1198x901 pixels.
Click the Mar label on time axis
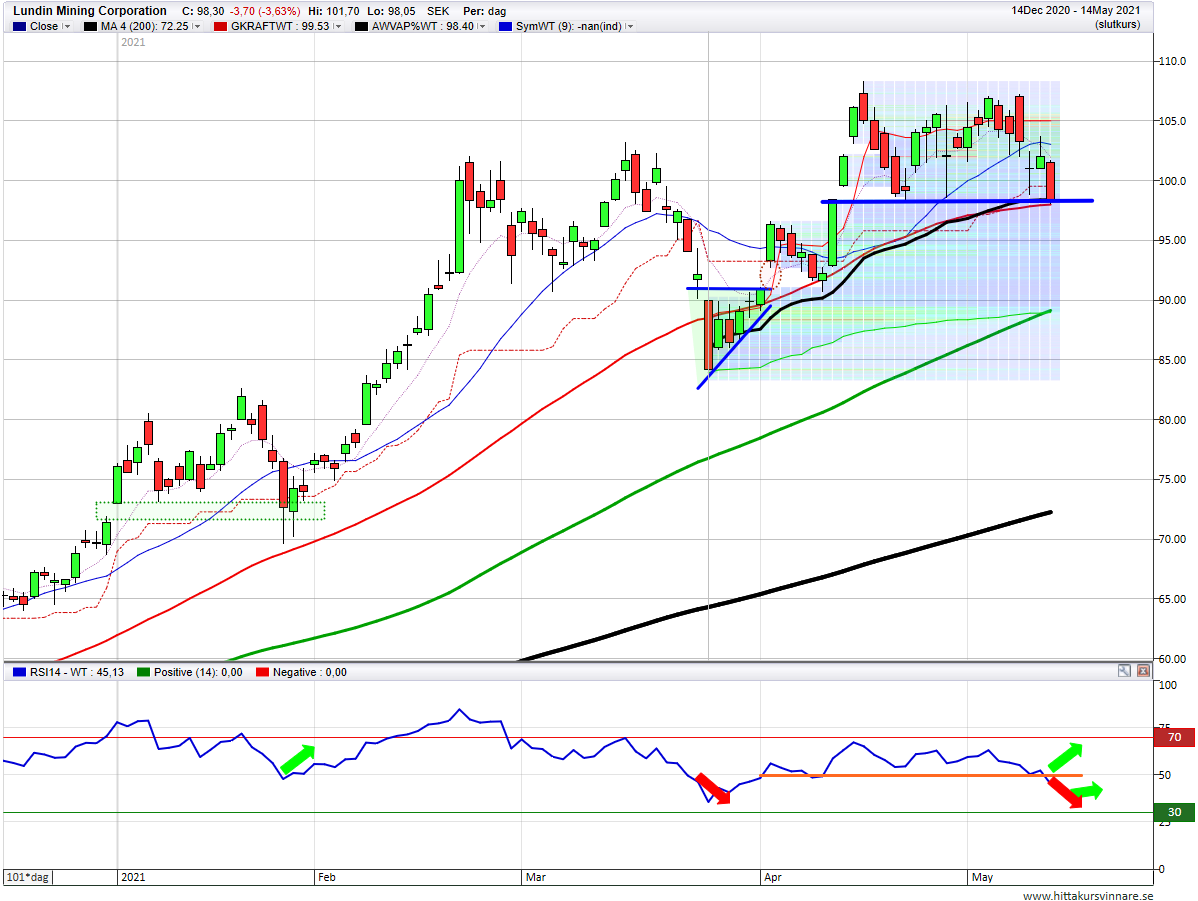(536, 877)
